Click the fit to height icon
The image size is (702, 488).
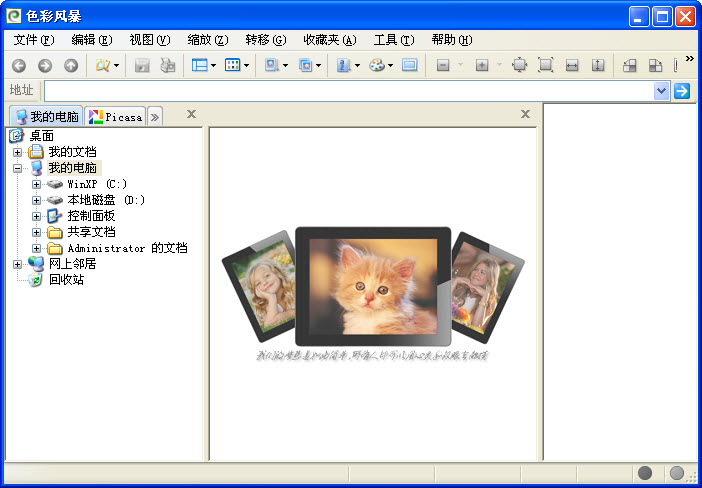coord(598,66)
